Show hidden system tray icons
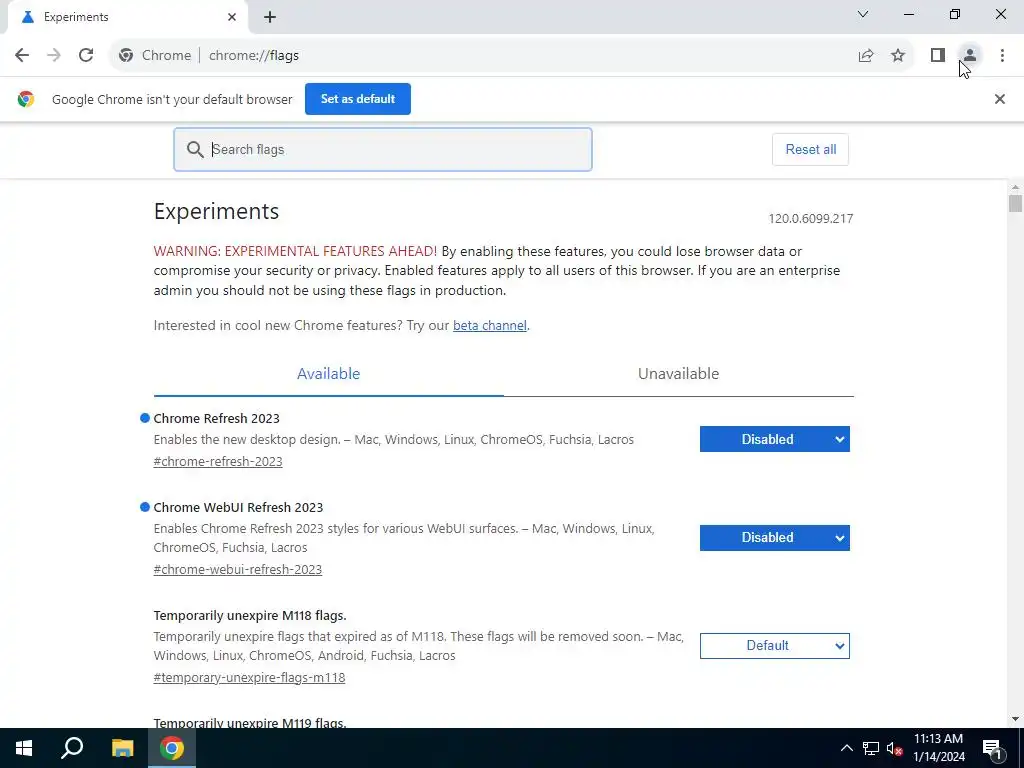This screenshot has height=768, width=1024. (846, 748)
